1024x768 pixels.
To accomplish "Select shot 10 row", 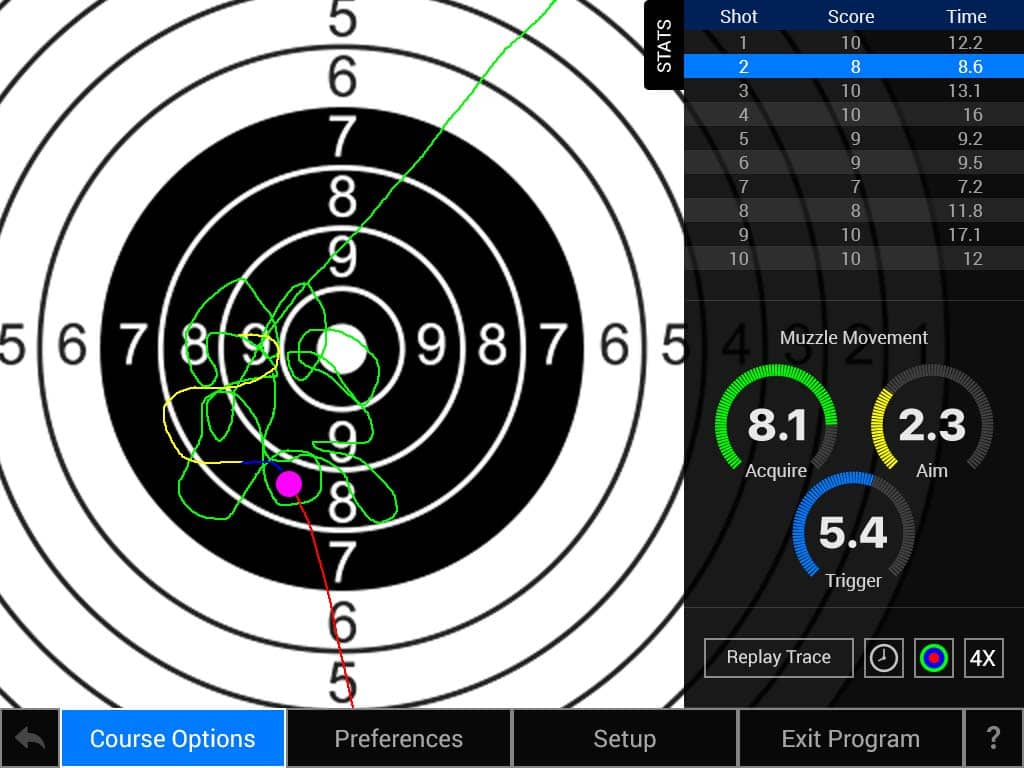I will coord(854,259).
